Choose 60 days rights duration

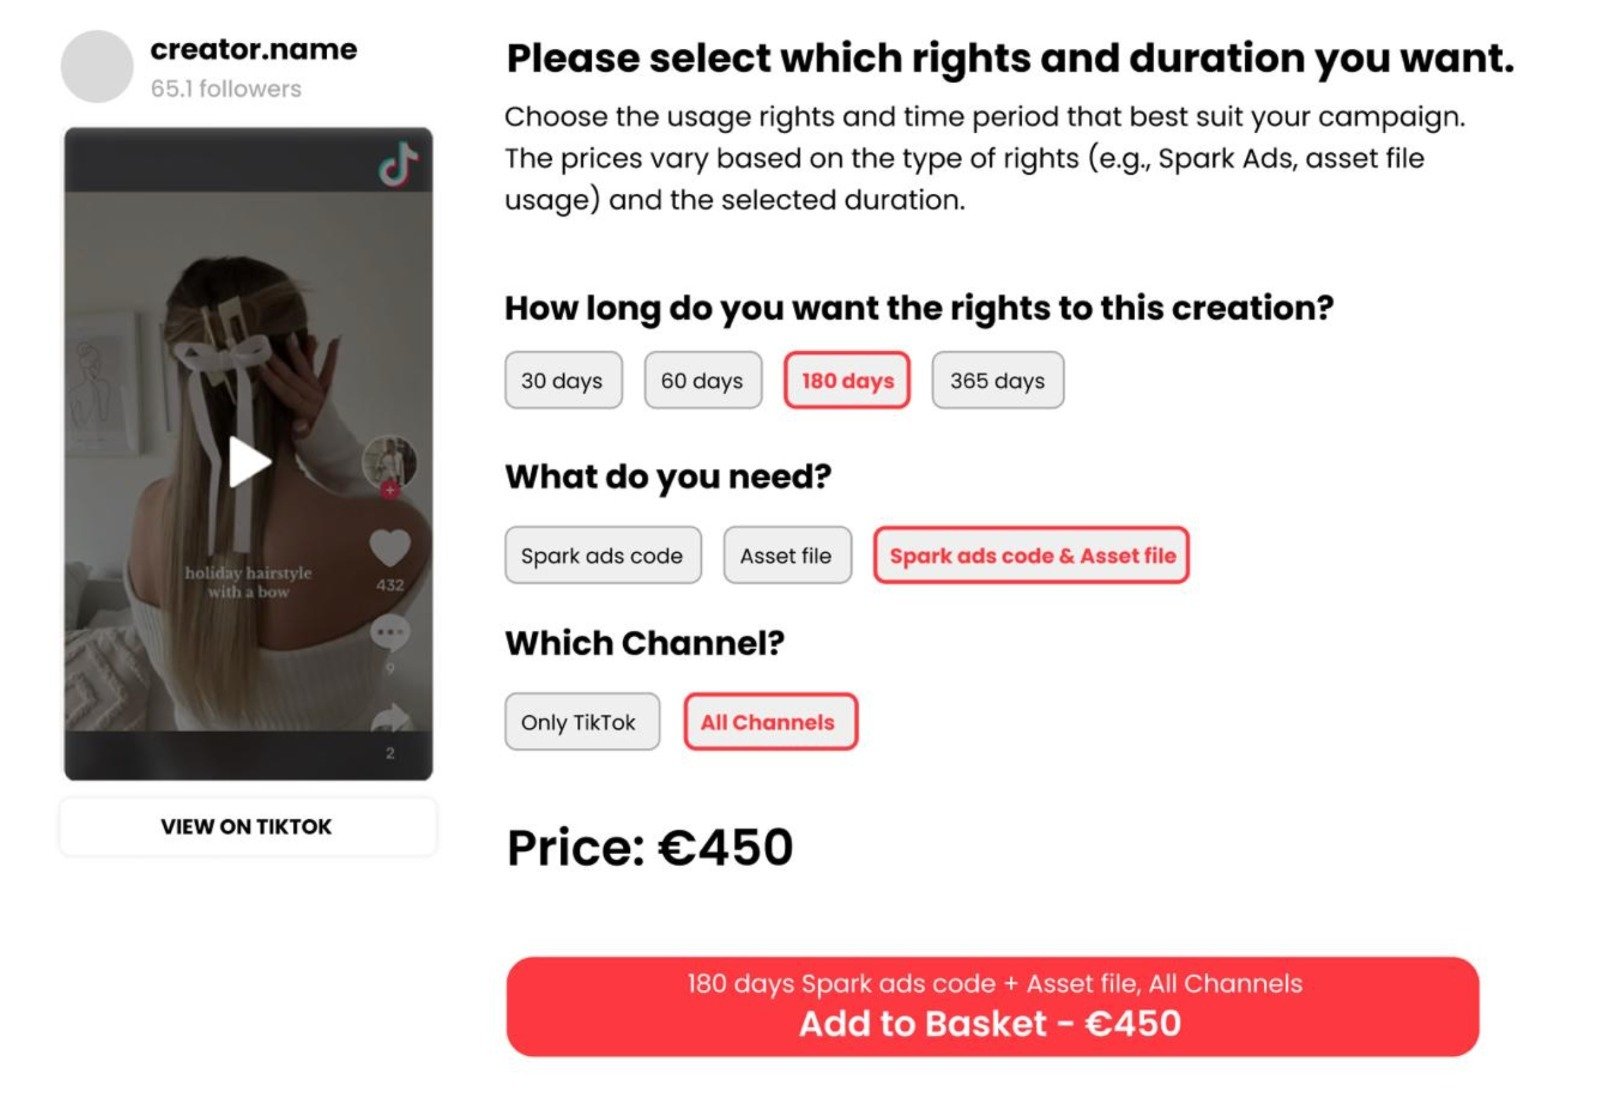point(702,381)
